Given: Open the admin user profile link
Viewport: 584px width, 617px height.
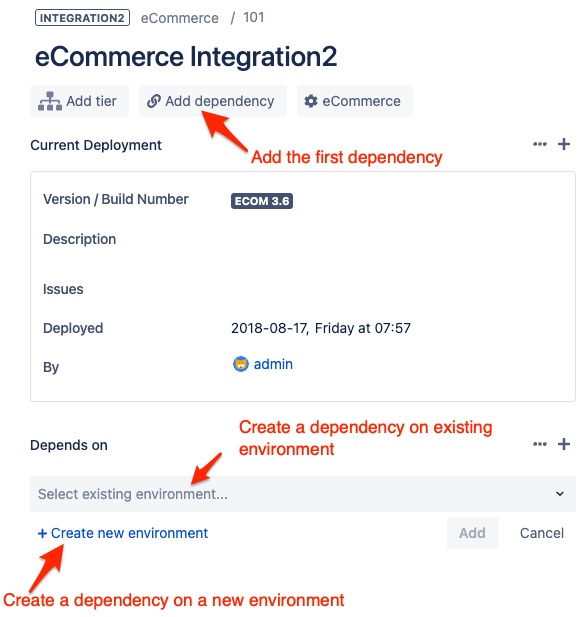Looking at the screenshot, I should (273, 364).
